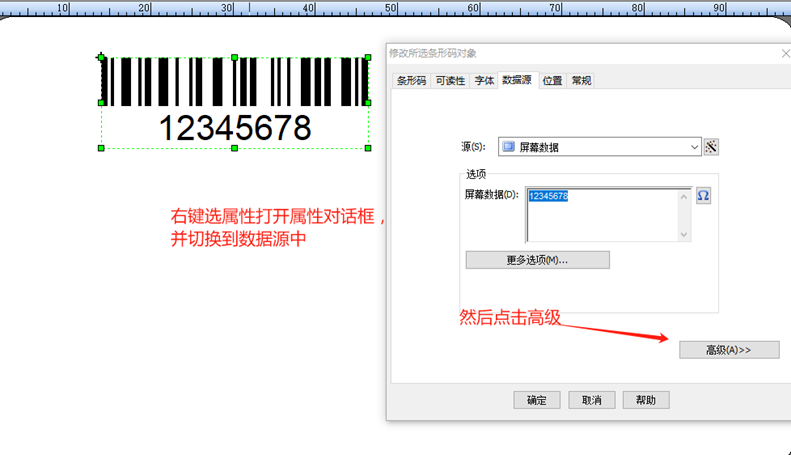Click scroll up arrow in screen data box

pyautogui.click(x=684, y=197)
